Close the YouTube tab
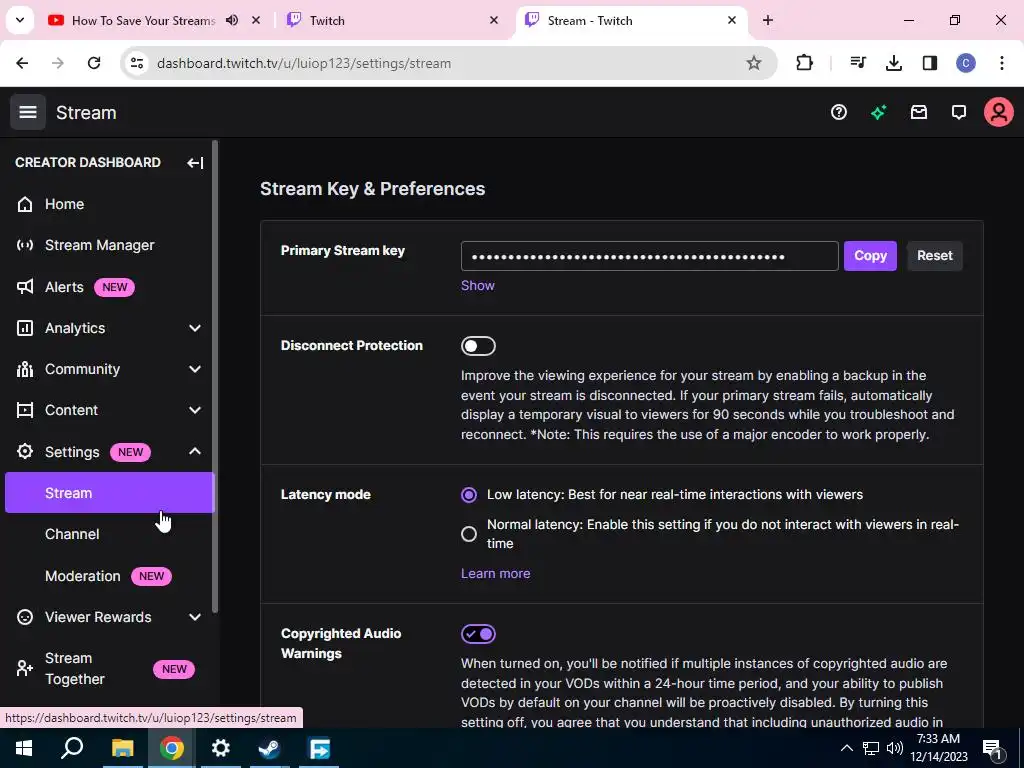The height and width of the screenshot is (768, 1024). 256,20
